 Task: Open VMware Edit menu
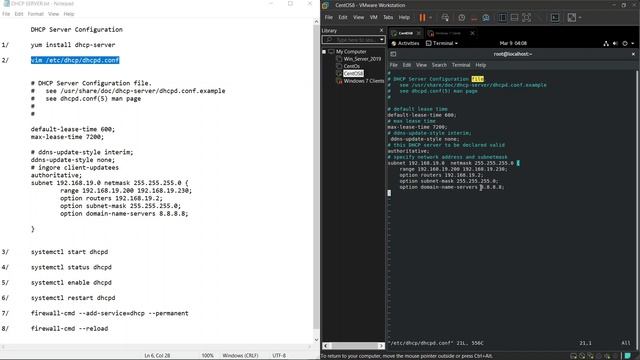(343, 18)
